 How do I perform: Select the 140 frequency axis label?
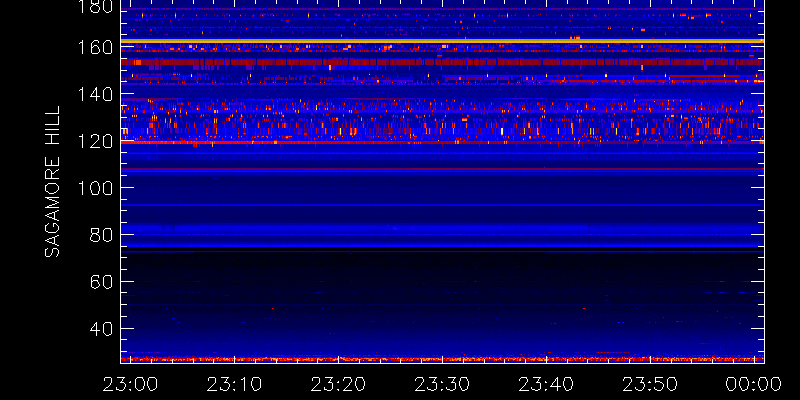point(96,94)
